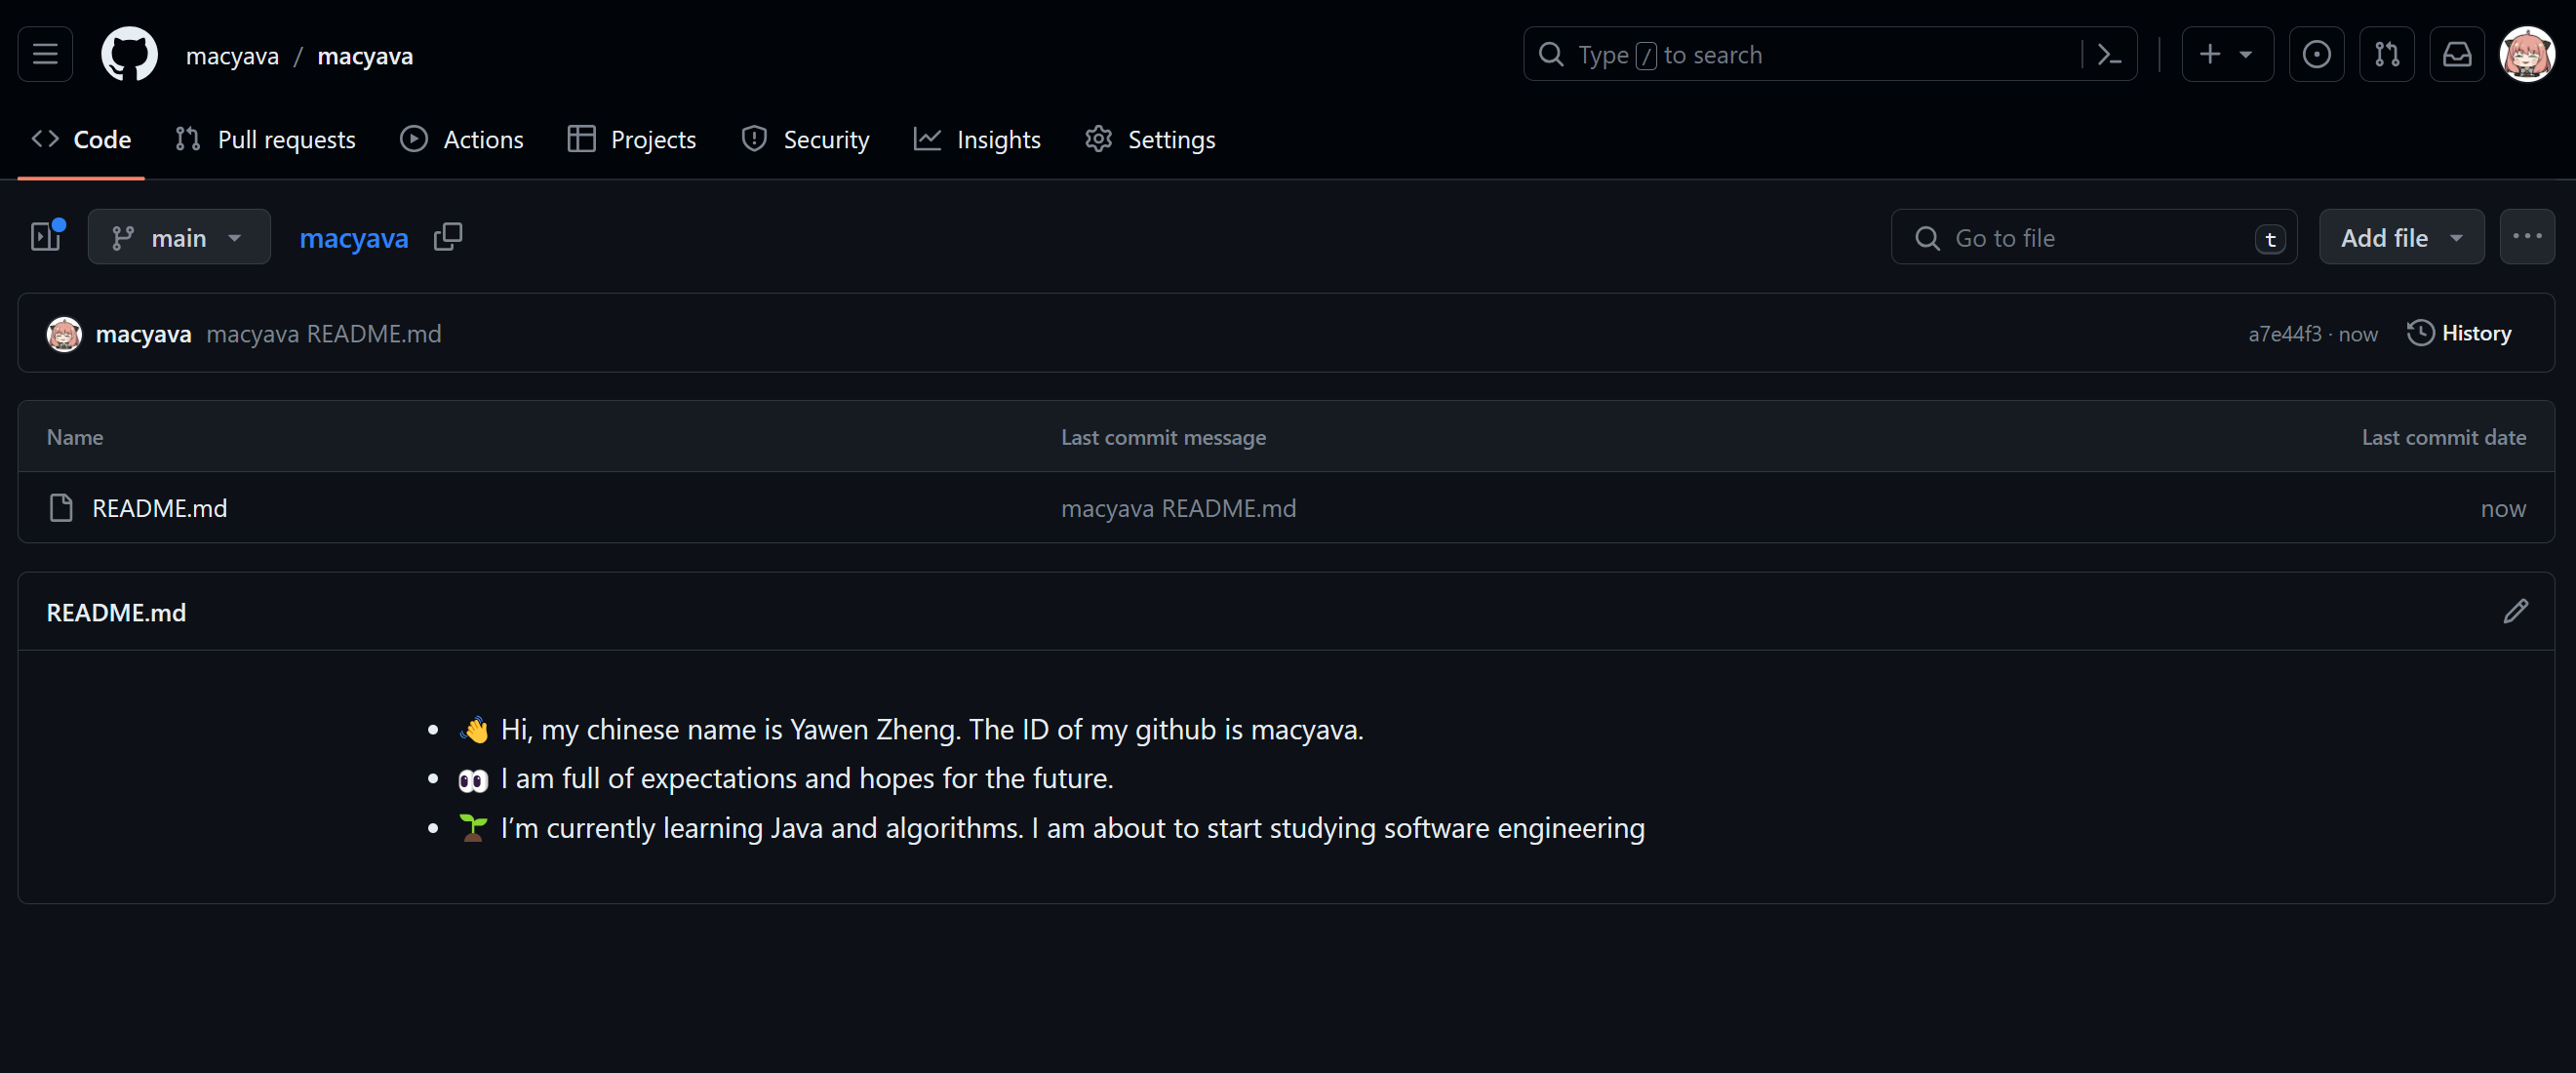Open commit a7e44f3 link
This screenshot has width=2576, height=1073.
point(2284,334)
